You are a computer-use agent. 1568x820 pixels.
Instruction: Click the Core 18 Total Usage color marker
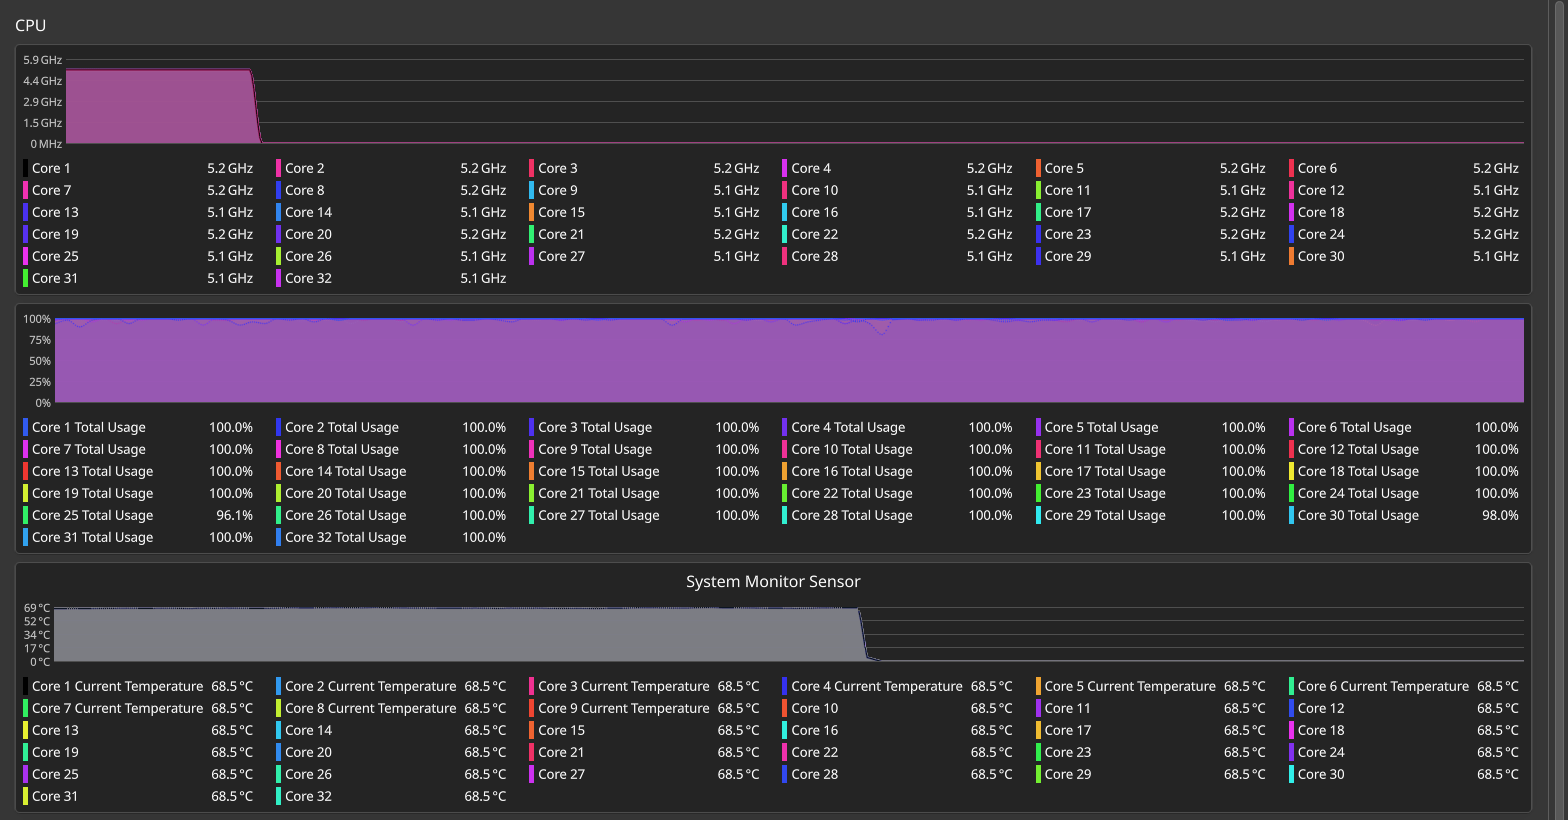(x=1291, y=471)
